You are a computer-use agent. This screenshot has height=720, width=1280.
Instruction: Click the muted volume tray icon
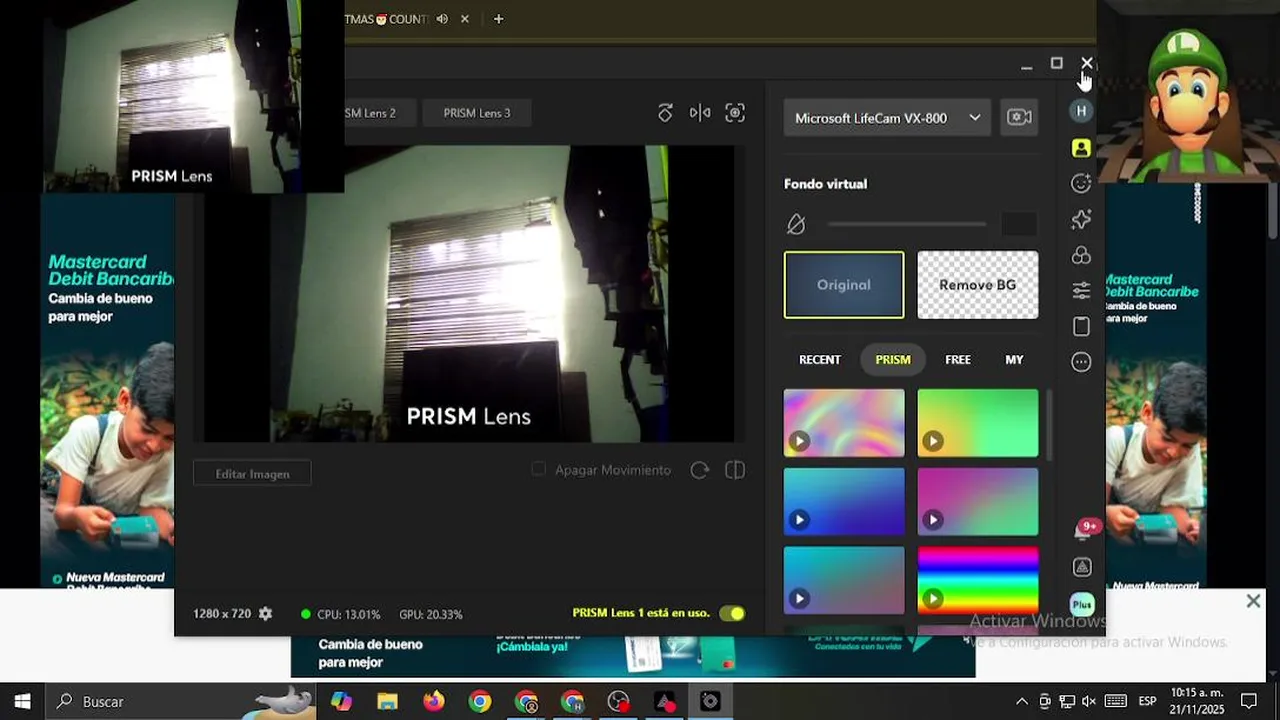[x=1089, y=702]
